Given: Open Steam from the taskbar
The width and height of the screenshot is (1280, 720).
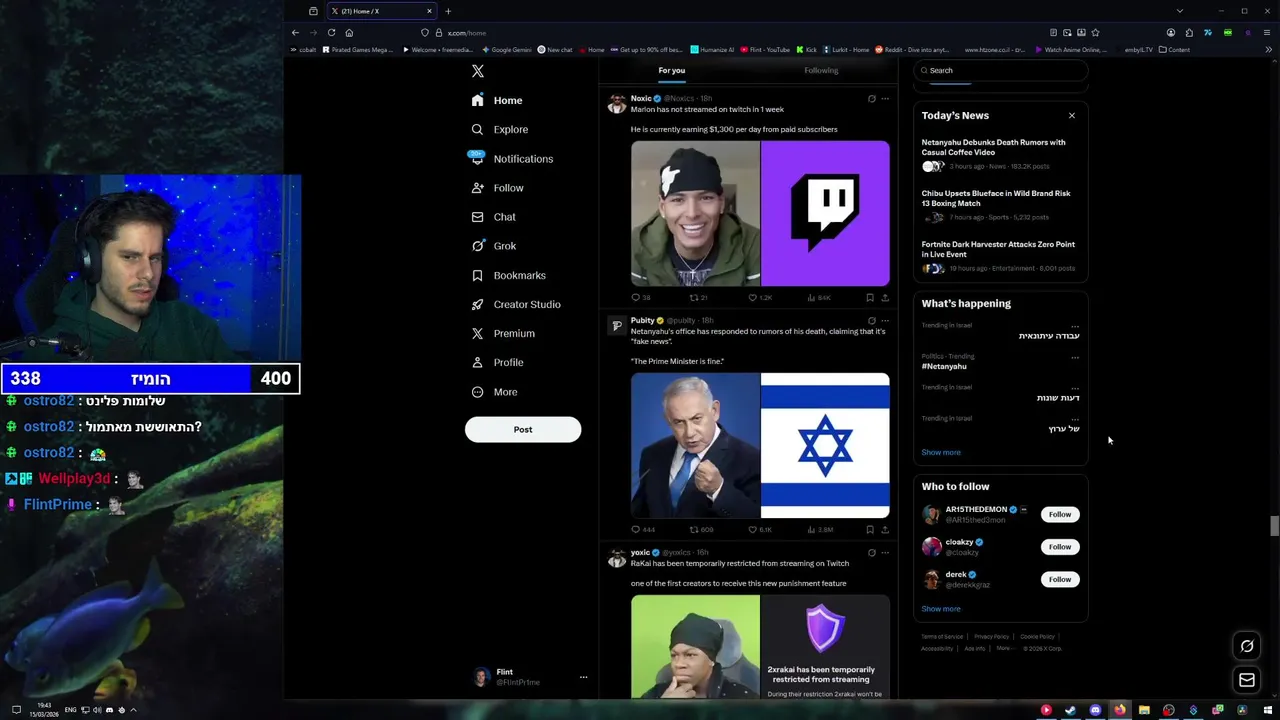Looking at the screenshot, I should click(x=1070, y=710).
